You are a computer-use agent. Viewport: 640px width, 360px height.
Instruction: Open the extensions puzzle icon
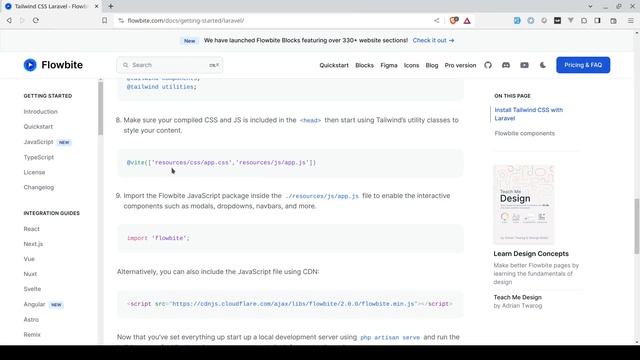(x=584, y=20)
